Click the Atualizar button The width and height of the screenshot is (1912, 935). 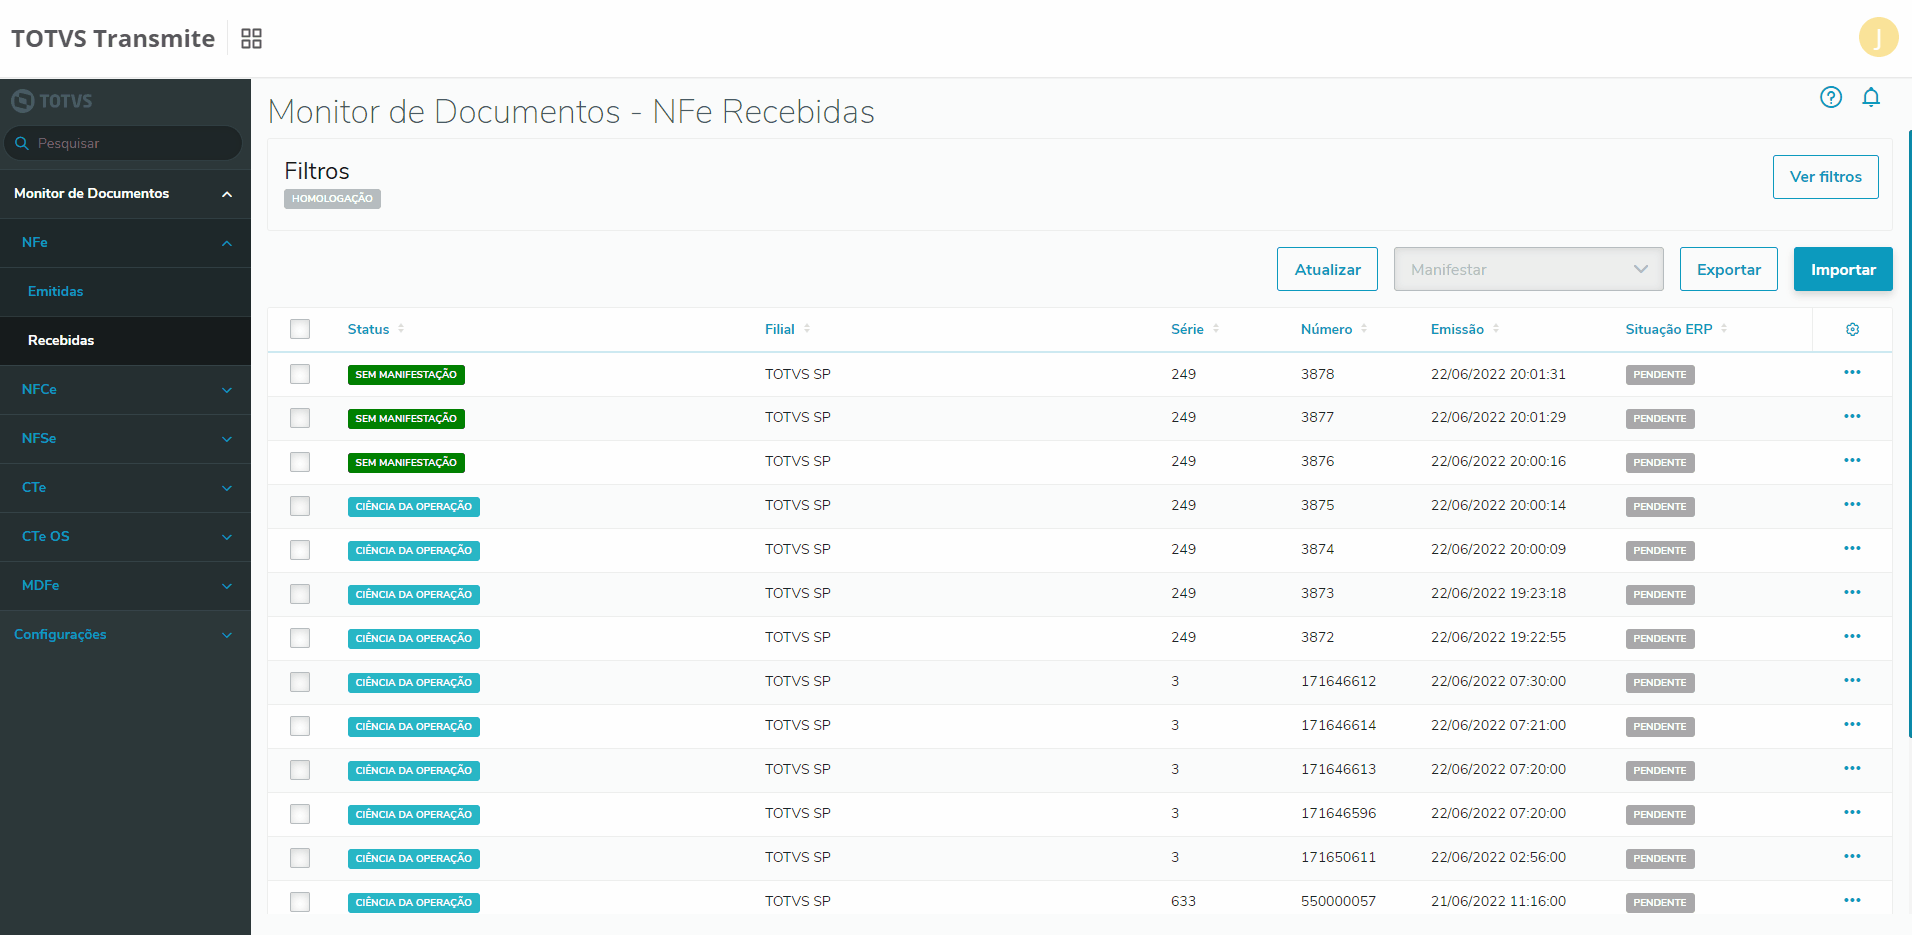(x=1327, y=269)
